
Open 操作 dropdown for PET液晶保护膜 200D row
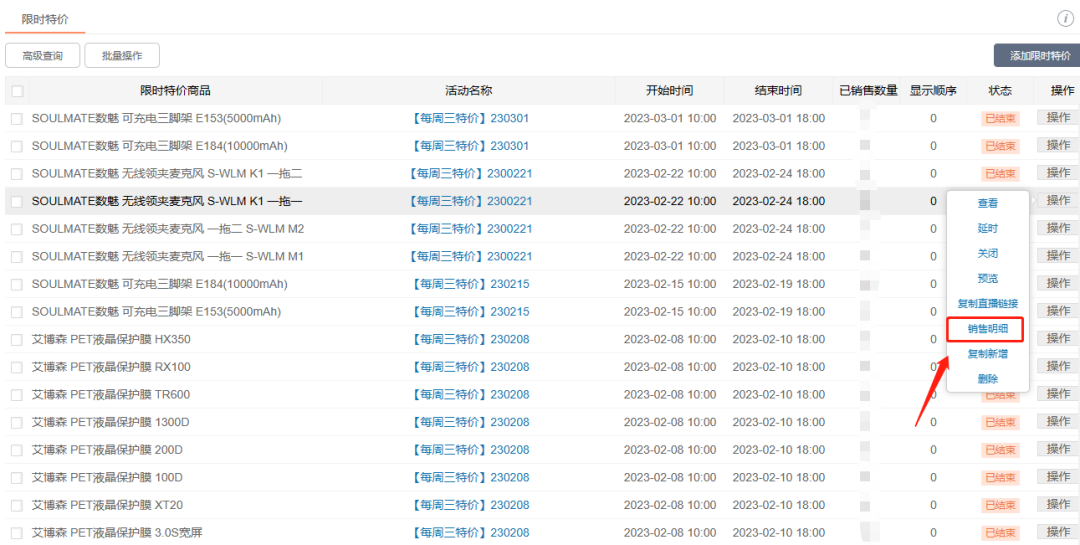(x=1058, y=449)
